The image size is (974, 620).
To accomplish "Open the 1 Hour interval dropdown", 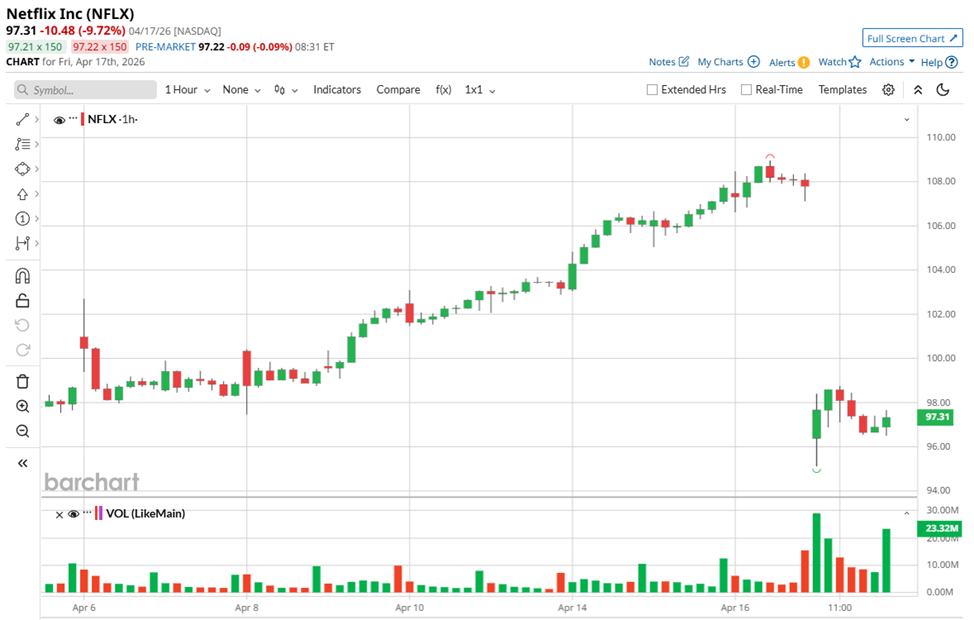I will click(188, 90).
